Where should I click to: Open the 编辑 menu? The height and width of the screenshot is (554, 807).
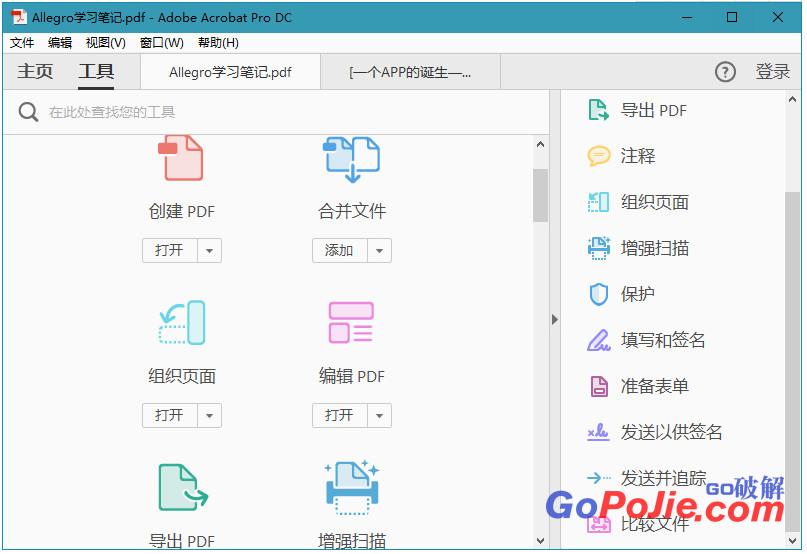(60, 43)
